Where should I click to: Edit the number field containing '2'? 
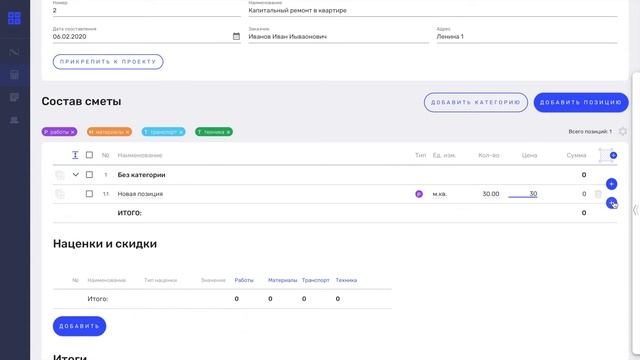click(147, 11)
